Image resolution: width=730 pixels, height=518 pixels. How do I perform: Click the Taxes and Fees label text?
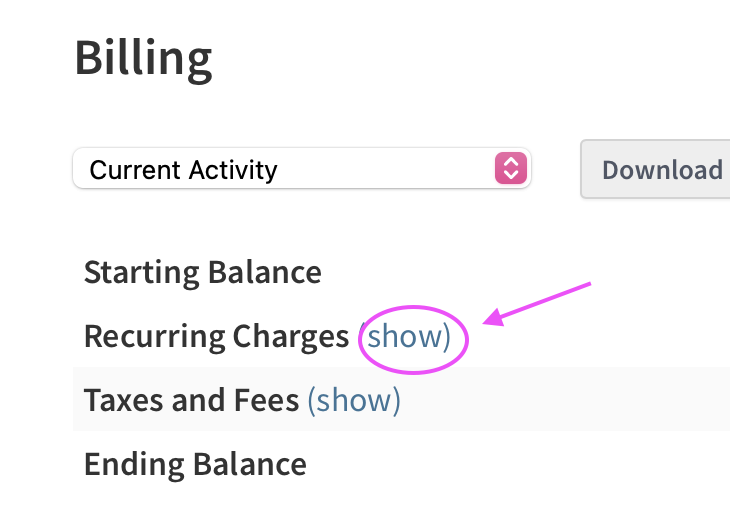pos(191,400)
